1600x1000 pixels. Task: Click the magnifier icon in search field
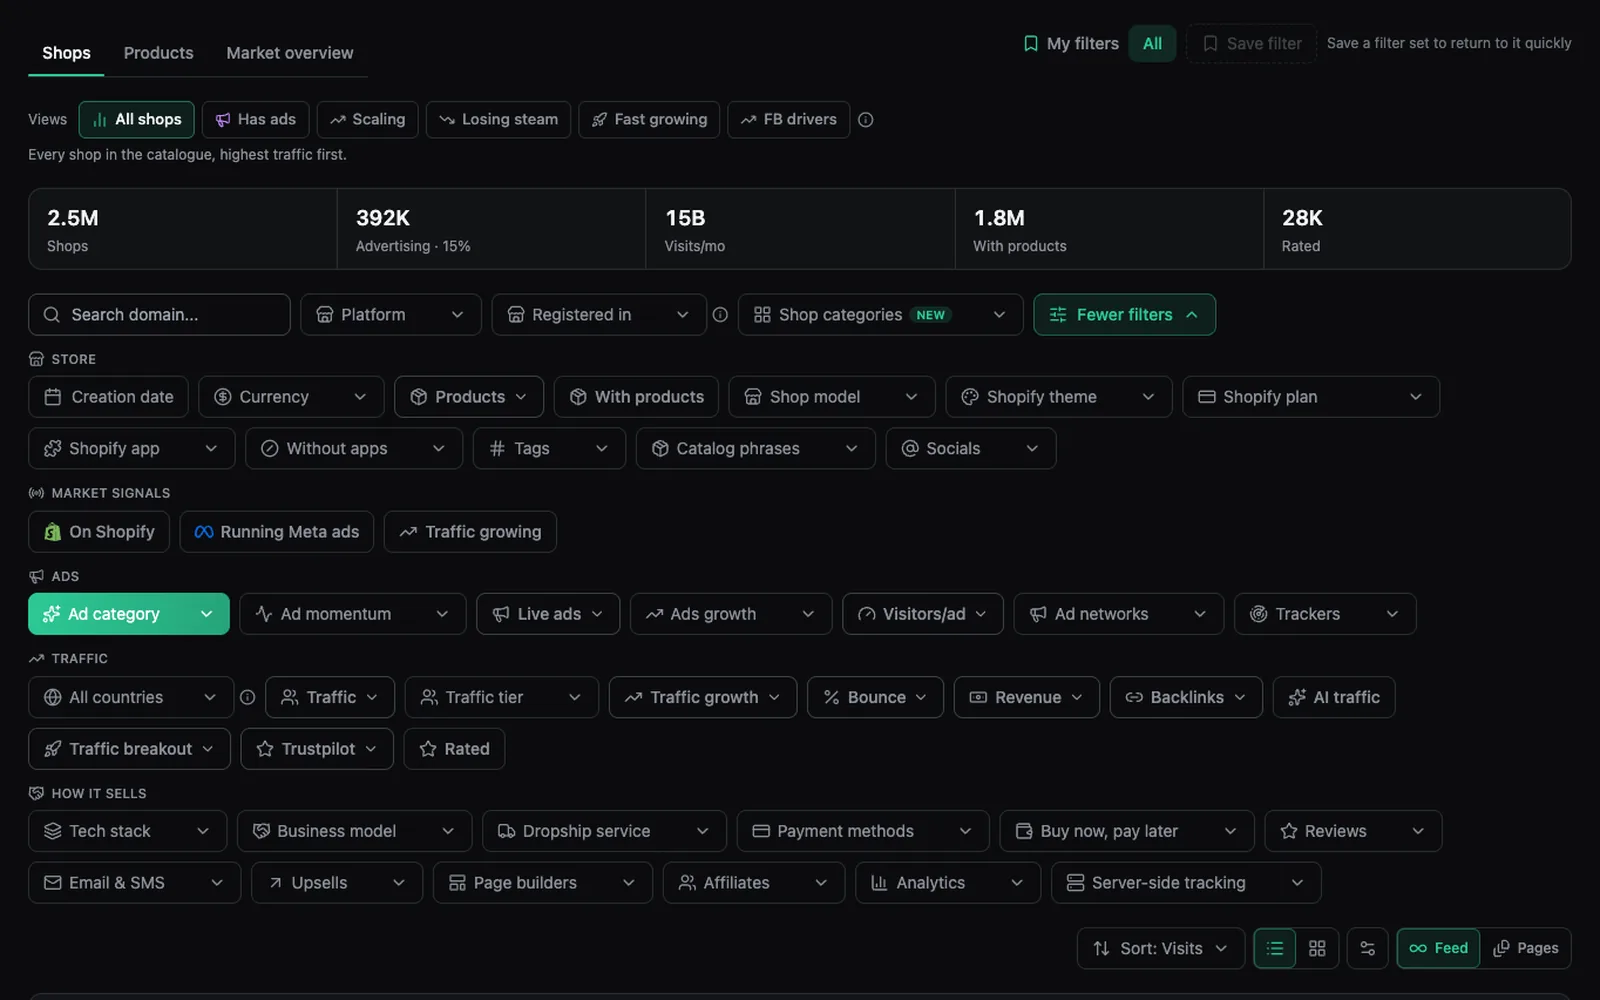point(52,315)
